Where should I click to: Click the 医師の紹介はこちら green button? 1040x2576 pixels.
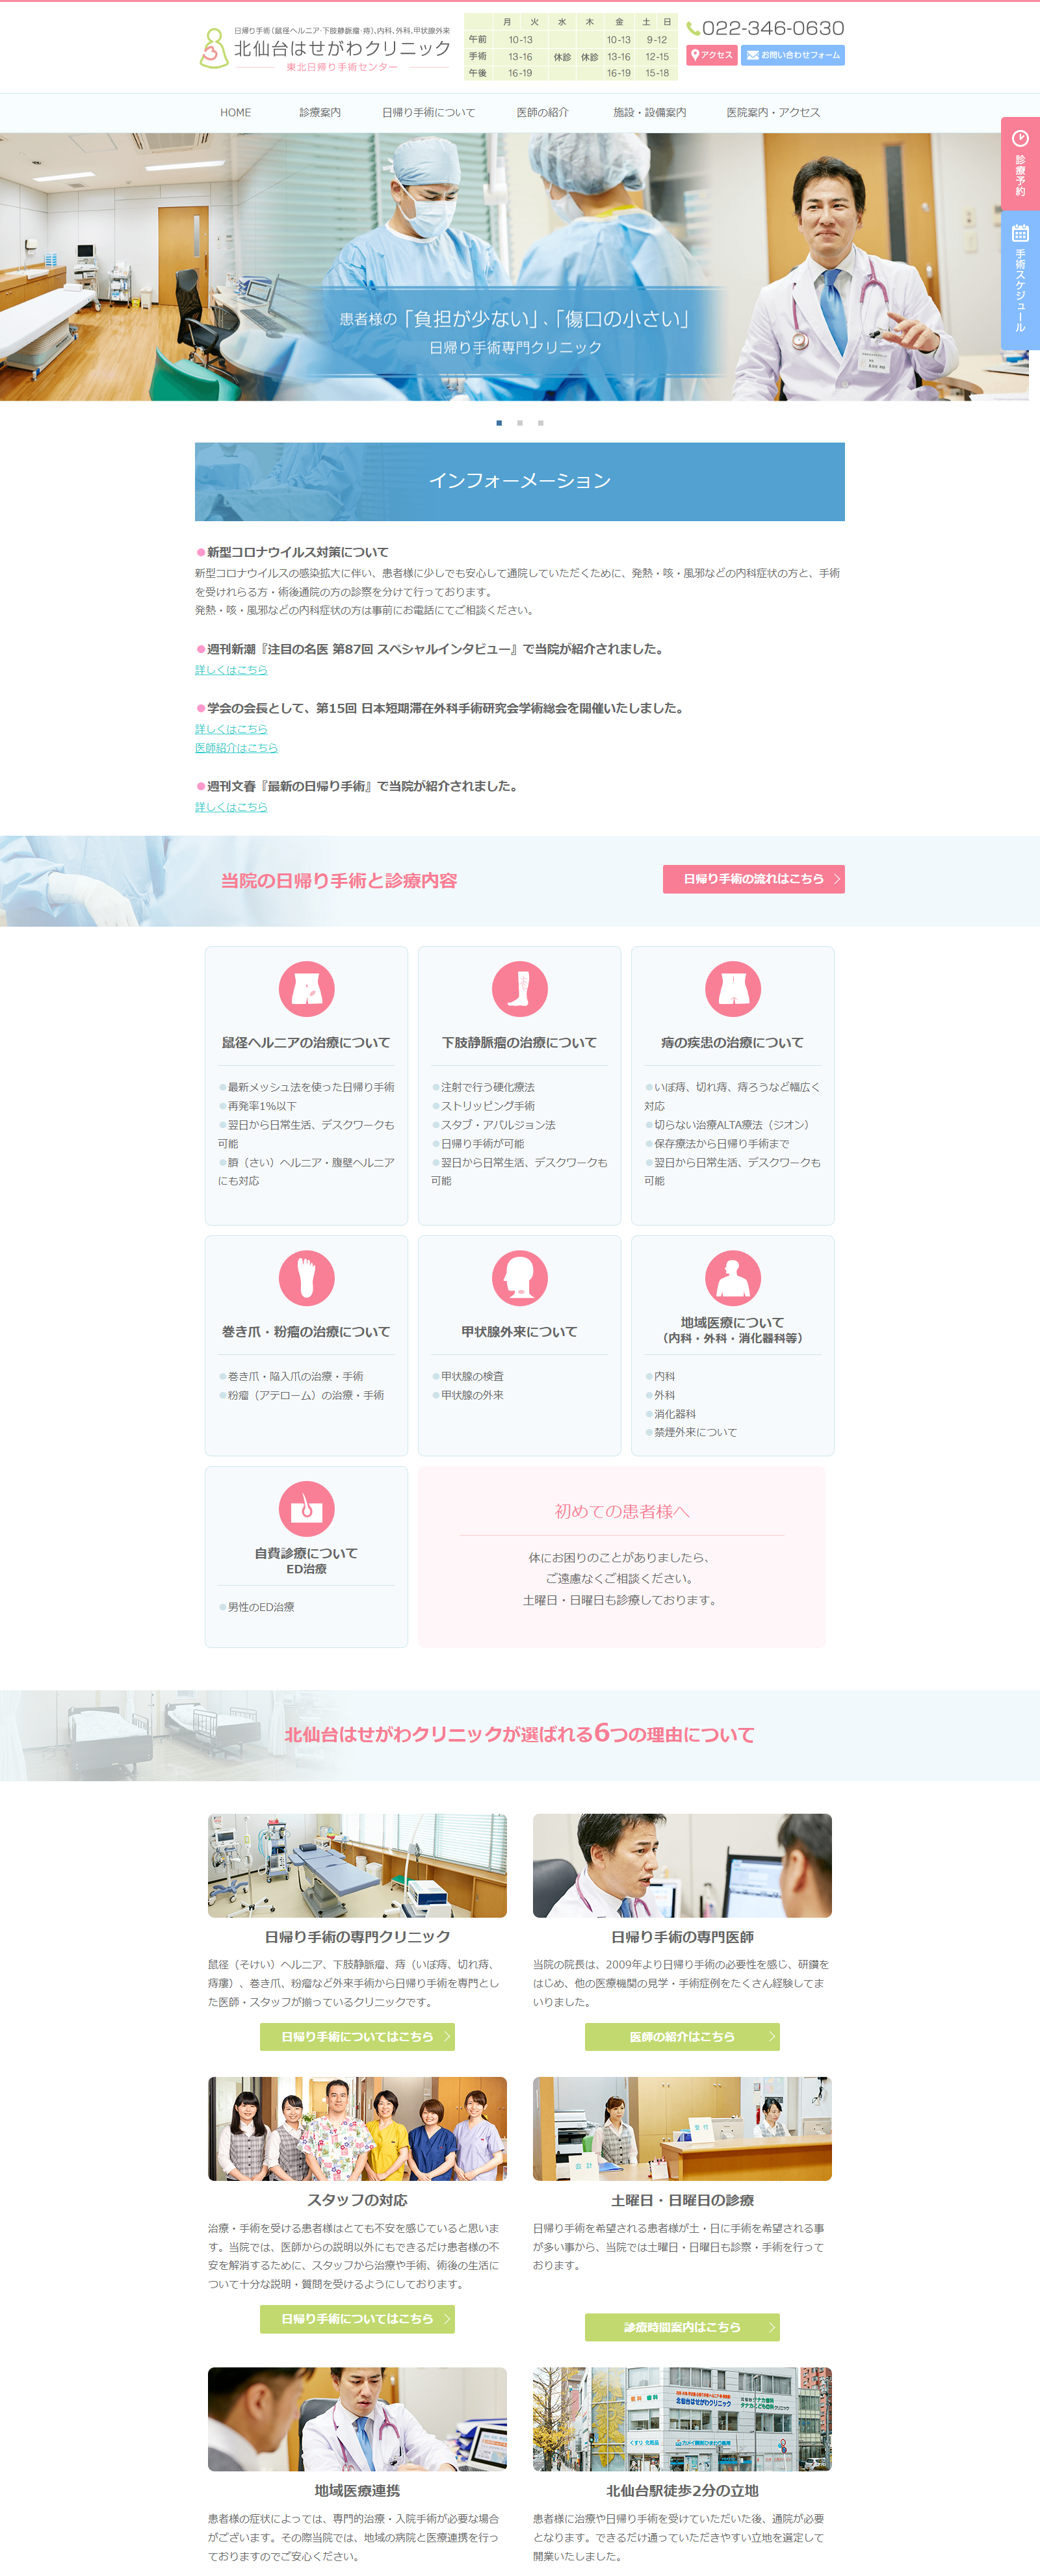pos(682,2037)
